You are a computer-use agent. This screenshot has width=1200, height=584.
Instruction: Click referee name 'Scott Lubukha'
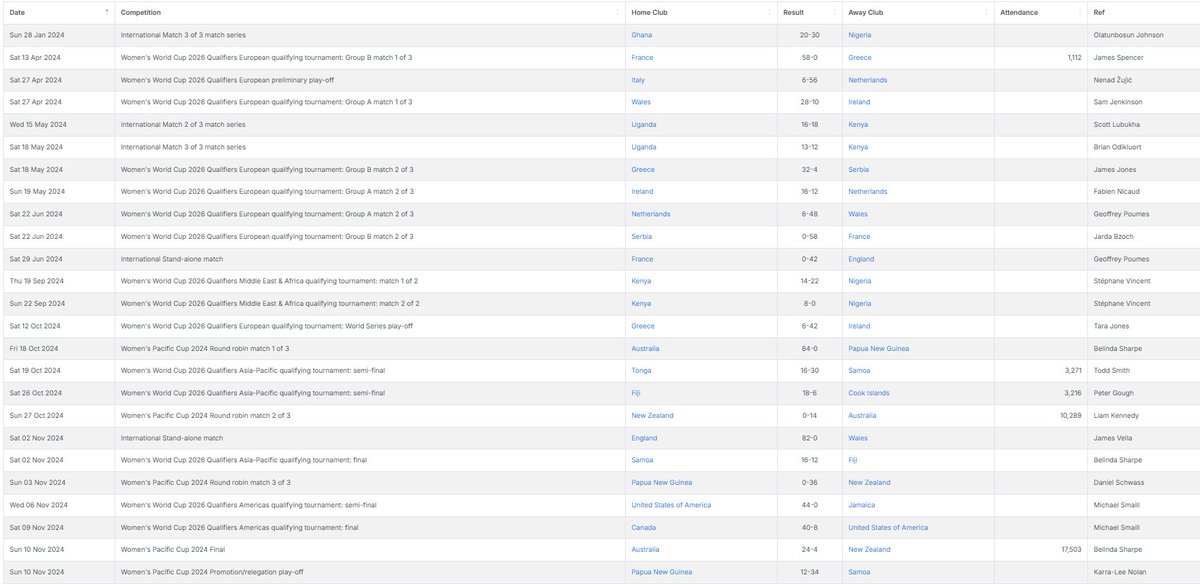pyautogui.click(x=1118, y=124)
